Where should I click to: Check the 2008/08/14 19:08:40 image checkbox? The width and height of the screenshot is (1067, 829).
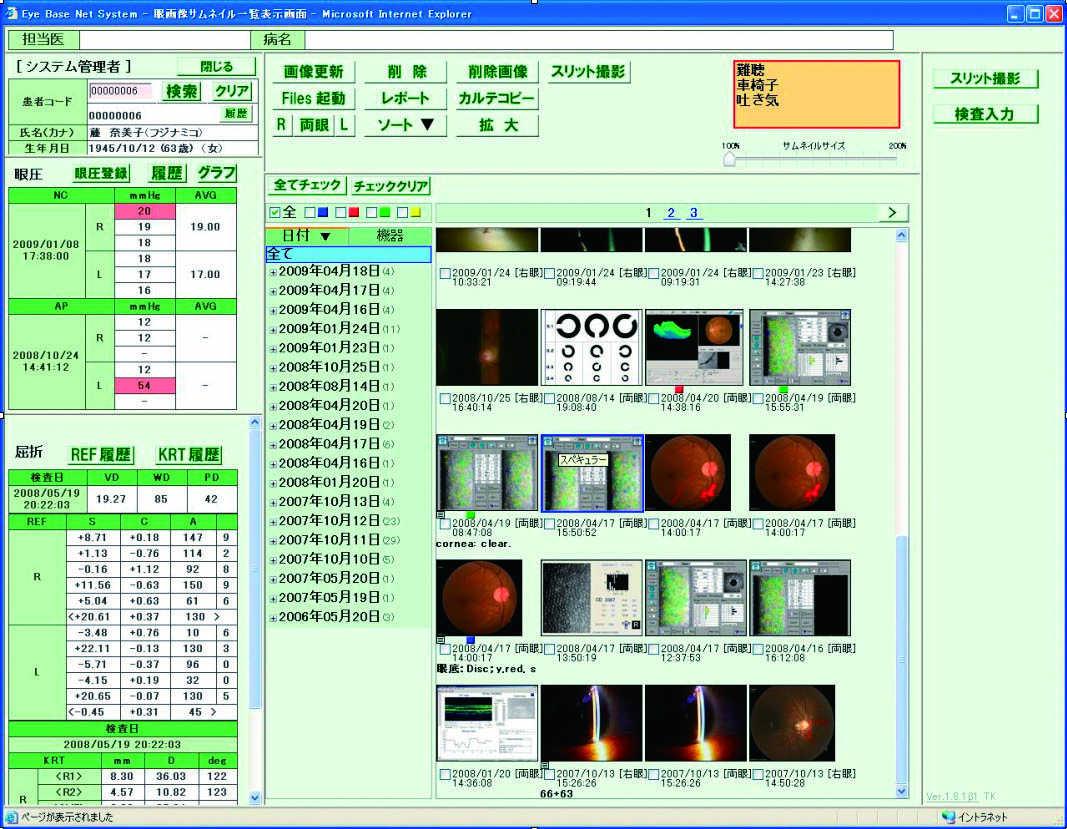[549, 398]
